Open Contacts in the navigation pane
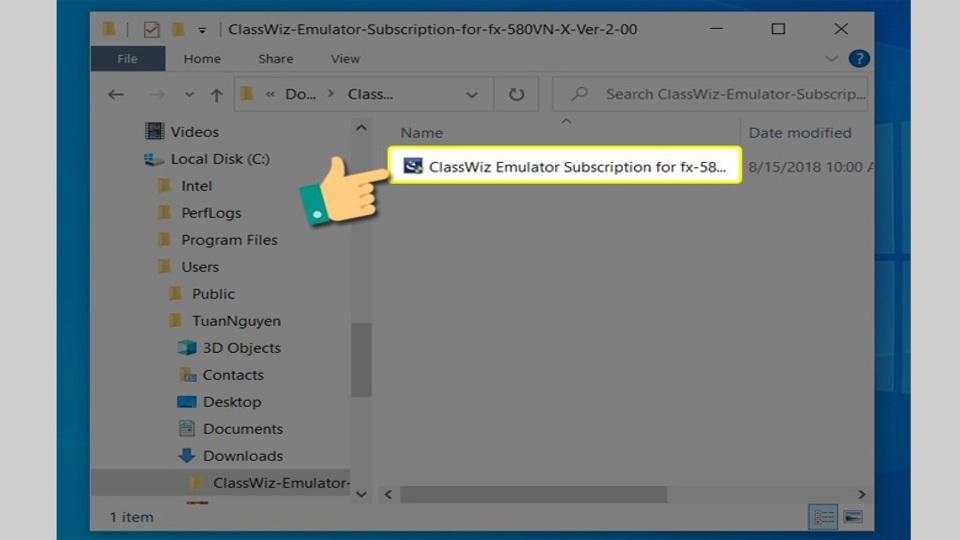Image resolution: width=960 pixels, height=540 pixels. (233, 375)
